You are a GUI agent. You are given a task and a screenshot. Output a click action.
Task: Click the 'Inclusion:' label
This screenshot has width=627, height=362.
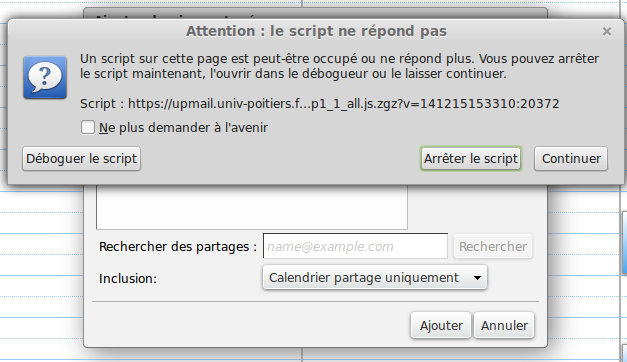pos(128,278)
